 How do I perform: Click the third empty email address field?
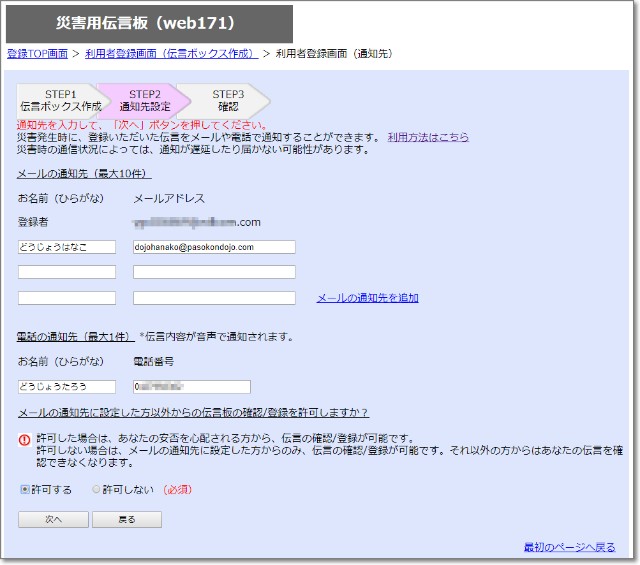click(x=214, y=298)
